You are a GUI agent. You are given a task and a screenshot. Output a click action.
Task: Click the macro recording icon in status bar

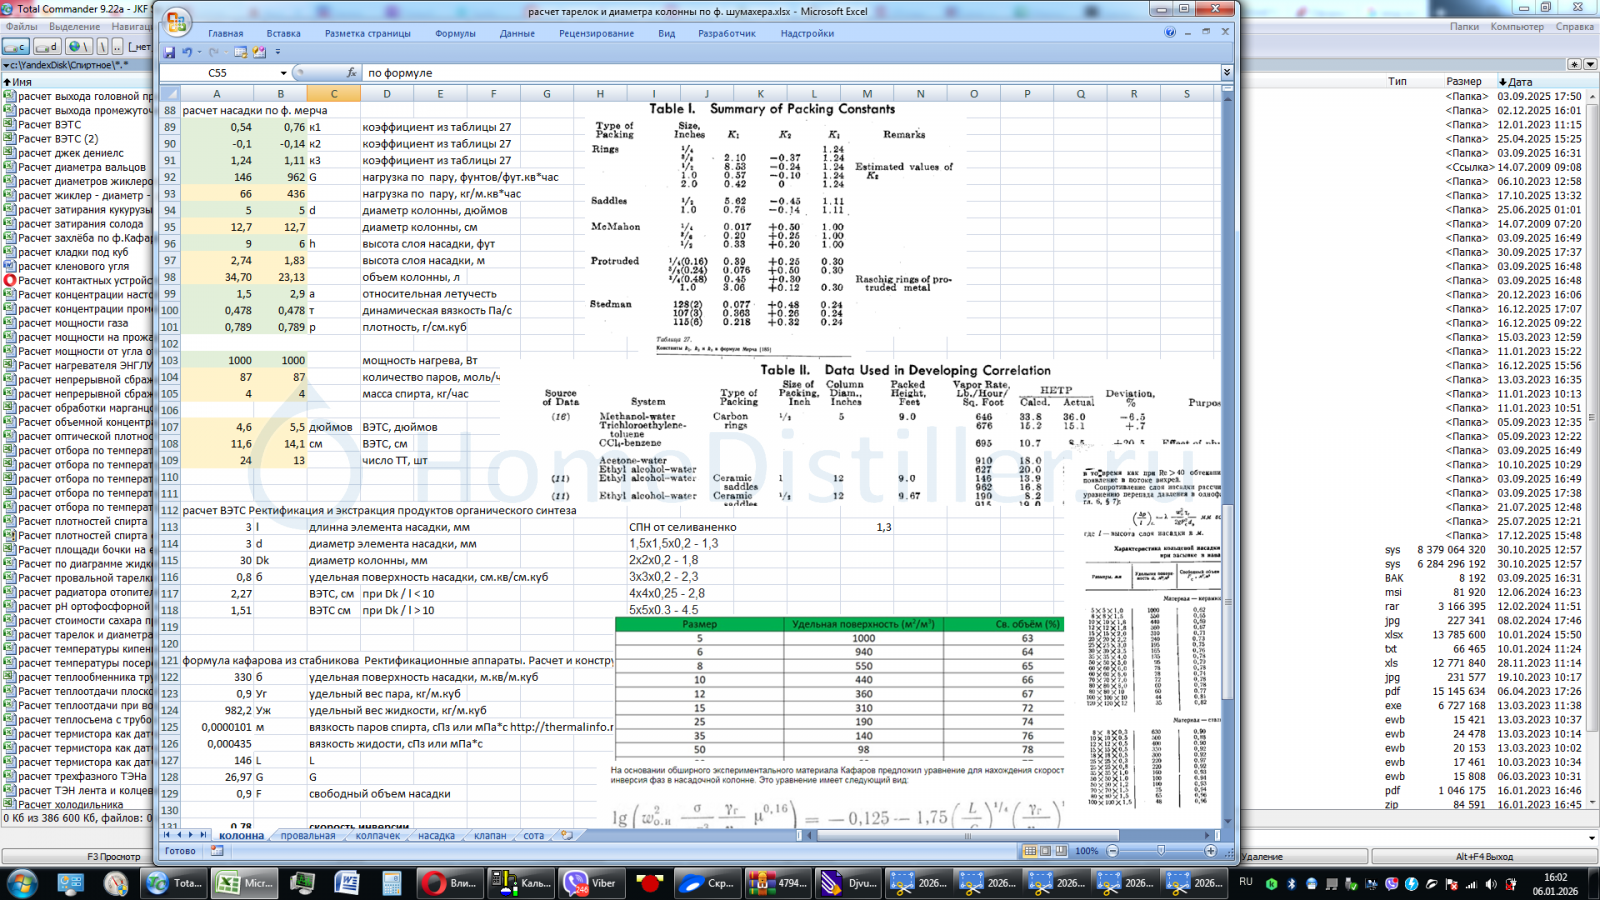pos(217,851)
